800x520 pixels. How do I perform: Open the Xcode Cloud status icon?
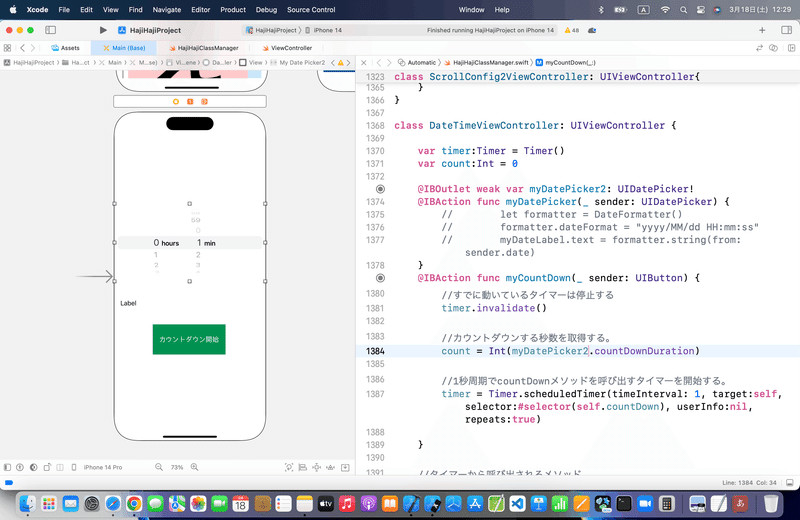[592, 30]
